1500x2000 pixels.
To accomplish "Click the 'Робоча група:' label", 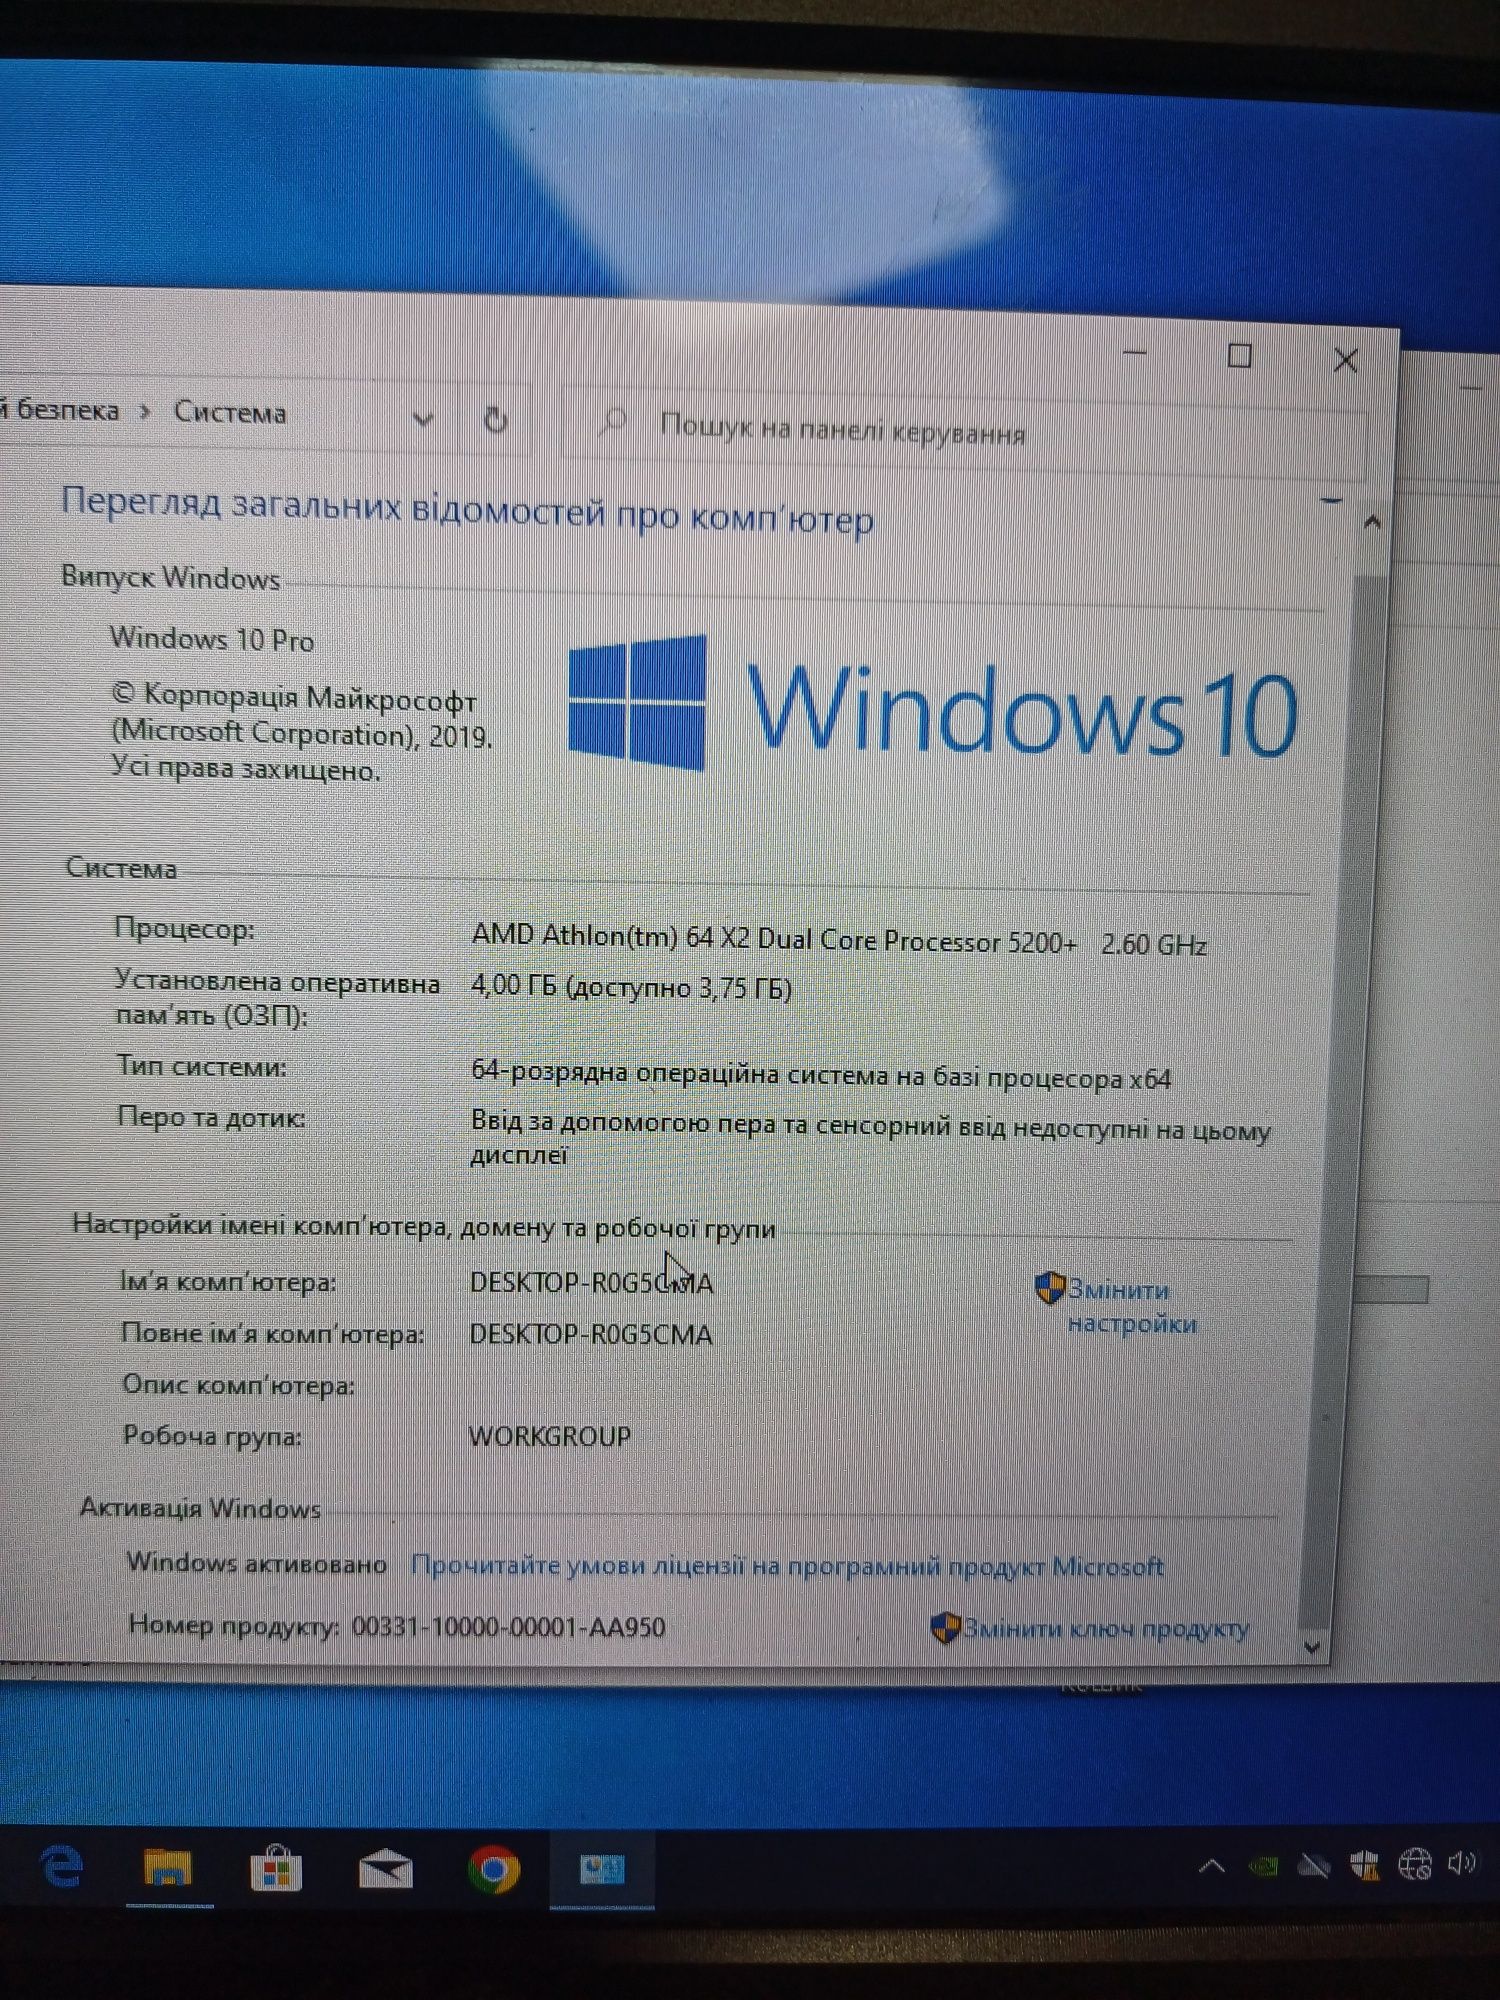I will pyautogui.click(x=212, y=1435).
